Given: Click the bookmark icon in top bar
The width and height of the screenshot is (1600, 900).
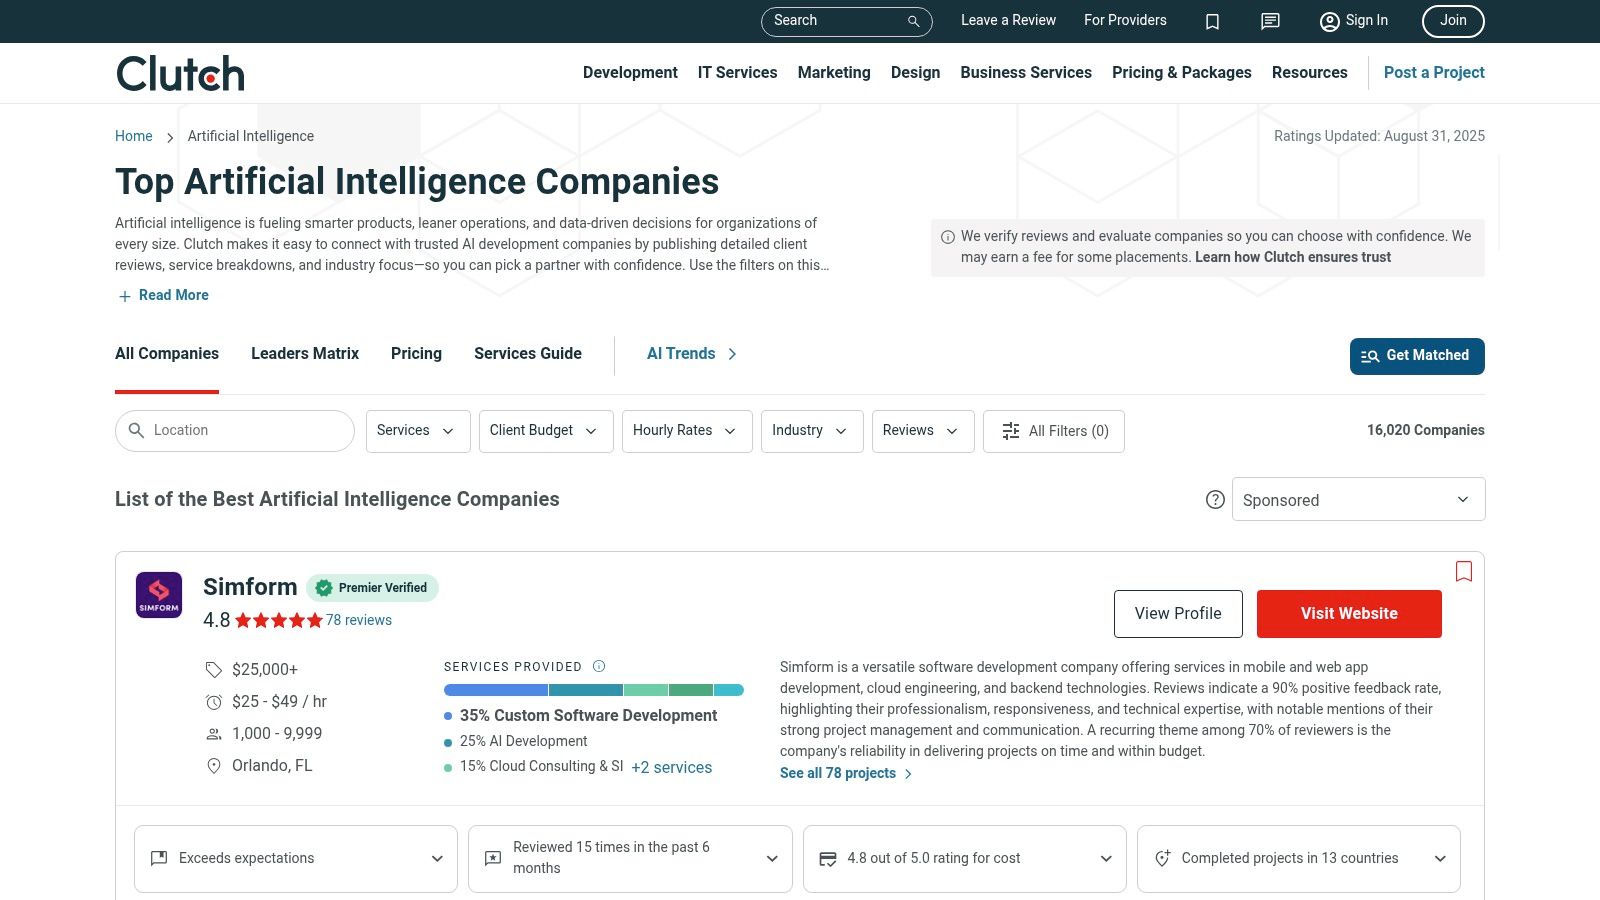Looking at the screenshot, I should pos(1212,21).
